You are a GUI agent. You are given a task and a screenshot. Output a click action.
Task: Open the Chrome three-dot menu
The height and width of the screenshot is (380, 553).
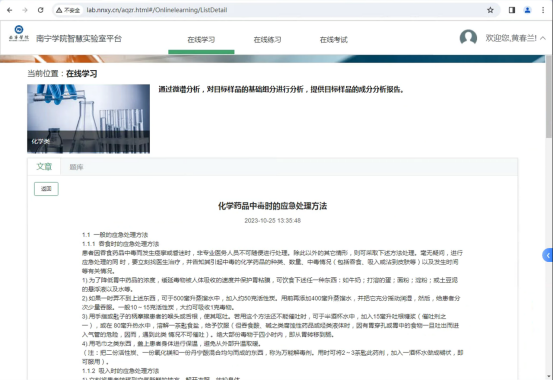pos(543,10)
